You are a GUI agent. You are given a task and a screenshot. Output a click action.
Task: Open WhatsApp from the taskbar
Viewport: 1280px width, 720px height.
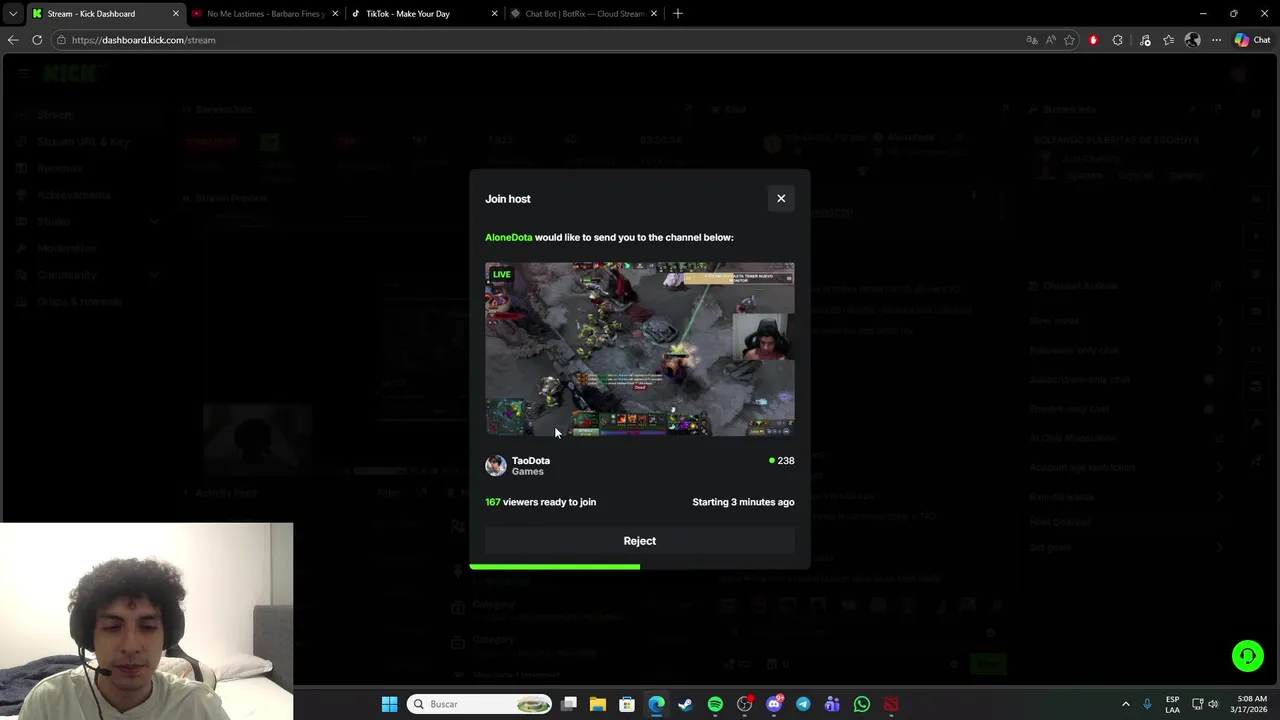[862, 704]
